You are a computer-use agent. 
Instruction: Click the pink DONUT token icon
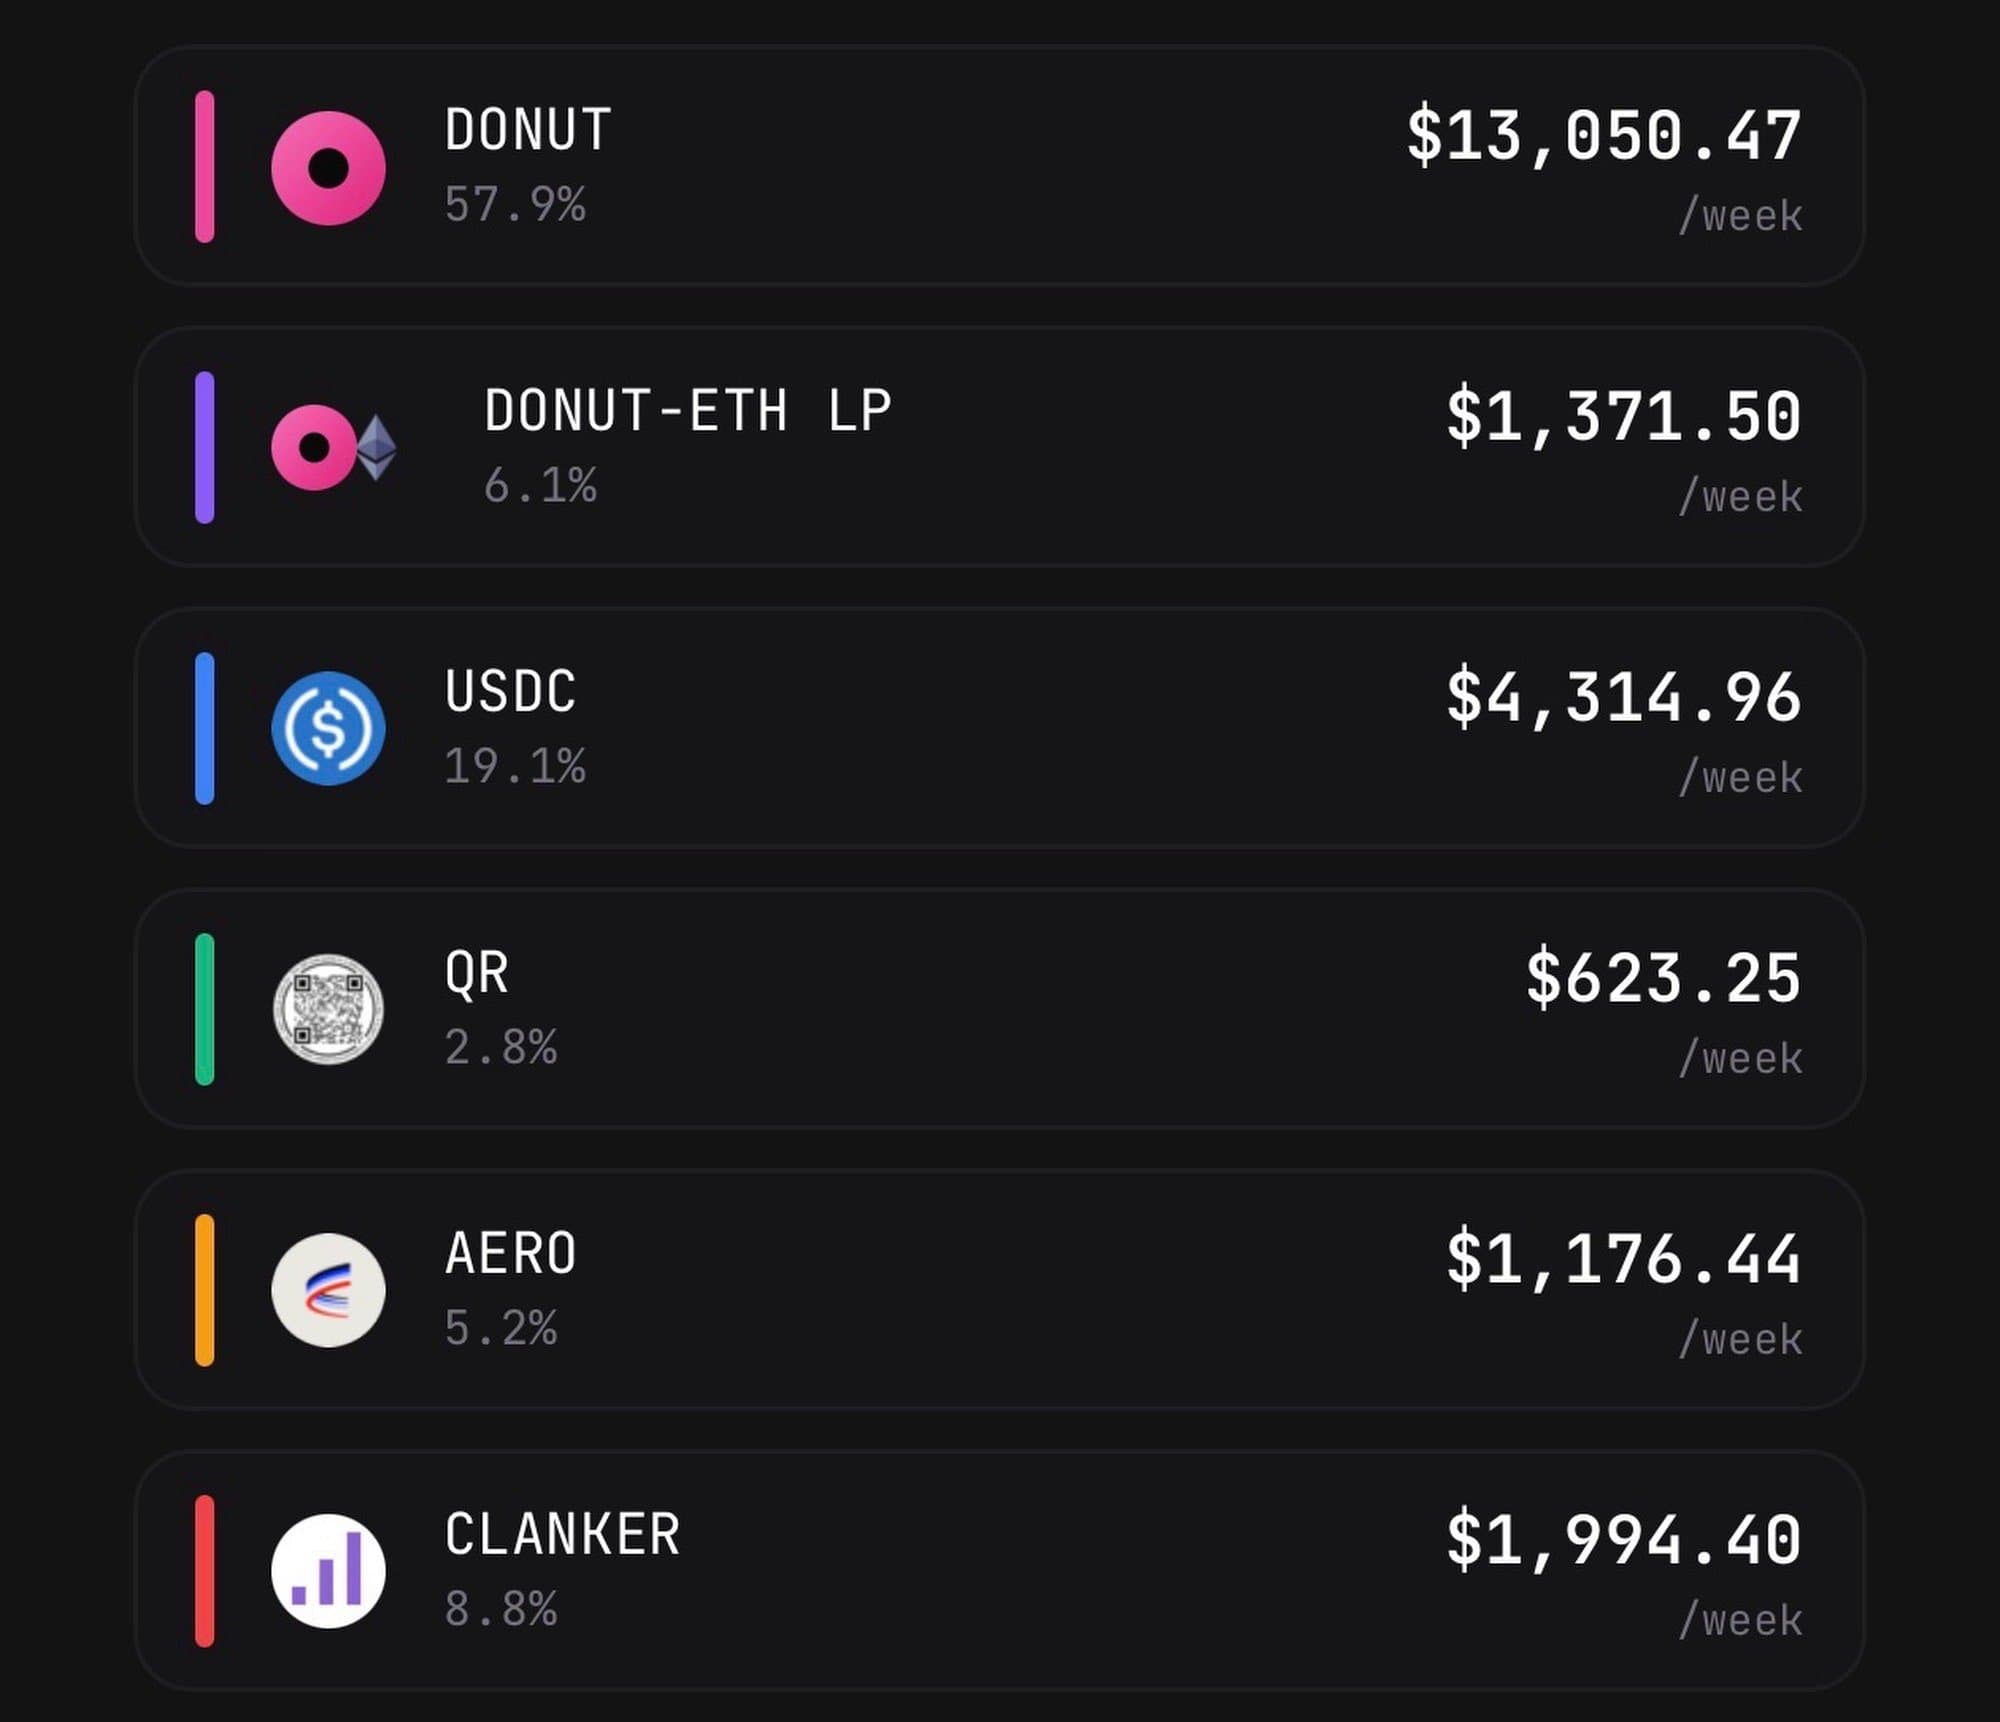[328, 167]
